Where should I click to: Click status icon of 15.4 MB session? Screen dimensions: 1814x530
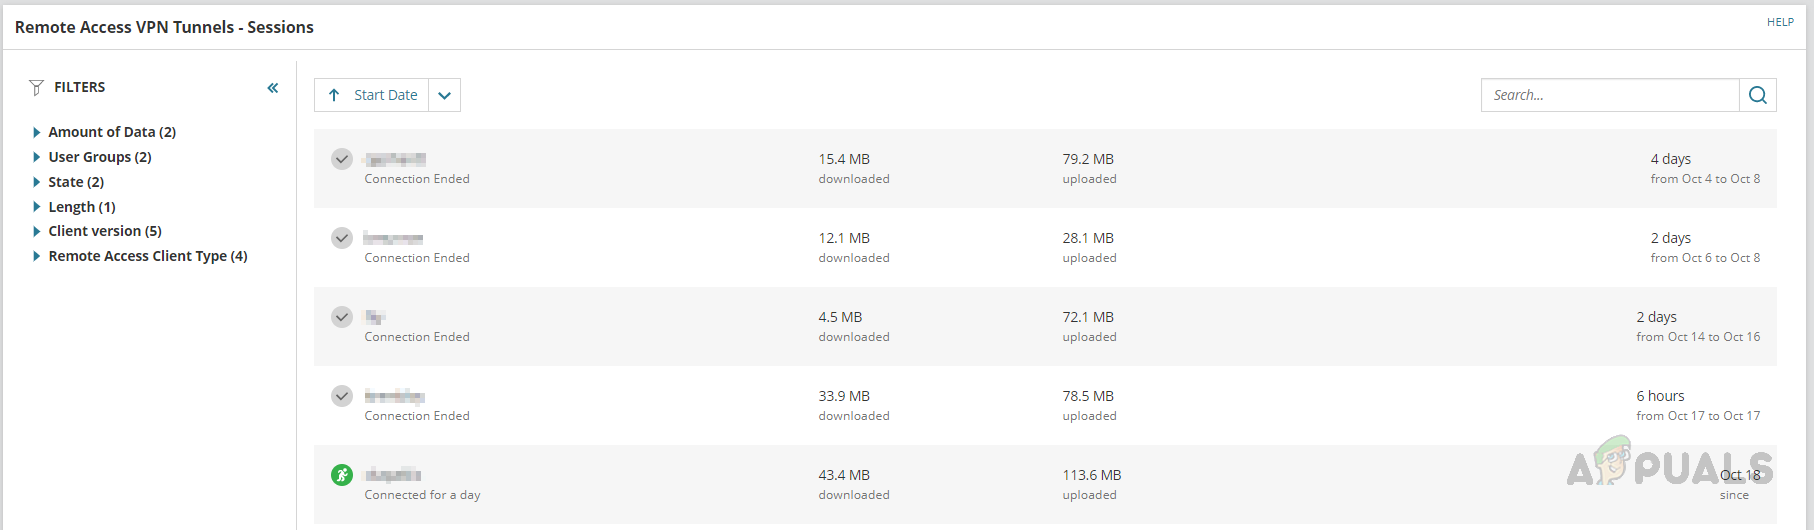(x=342, y=159)
